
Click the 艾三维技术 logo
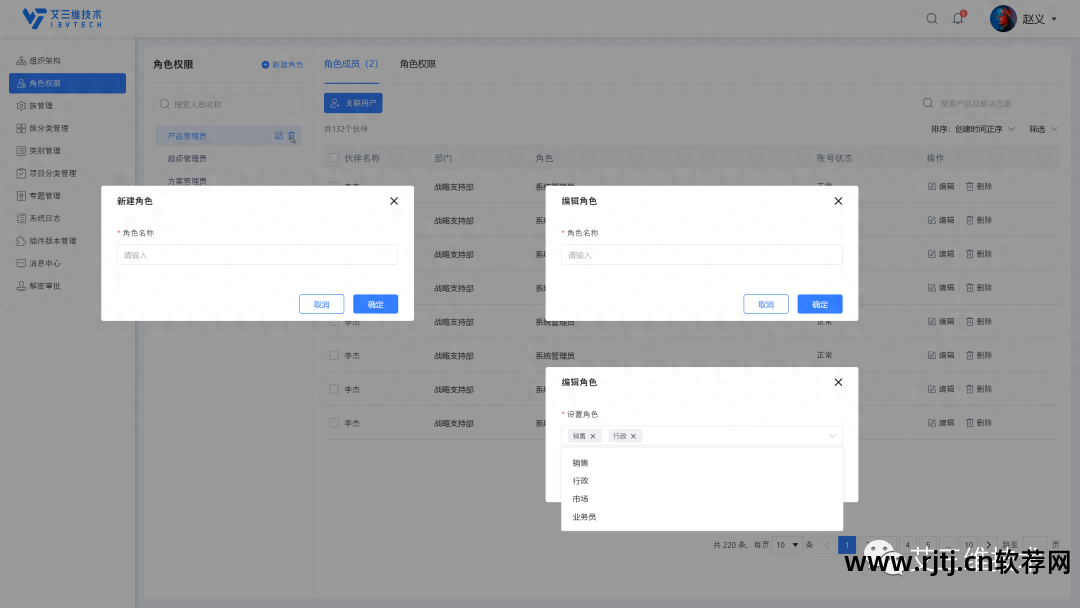point(62,19)
